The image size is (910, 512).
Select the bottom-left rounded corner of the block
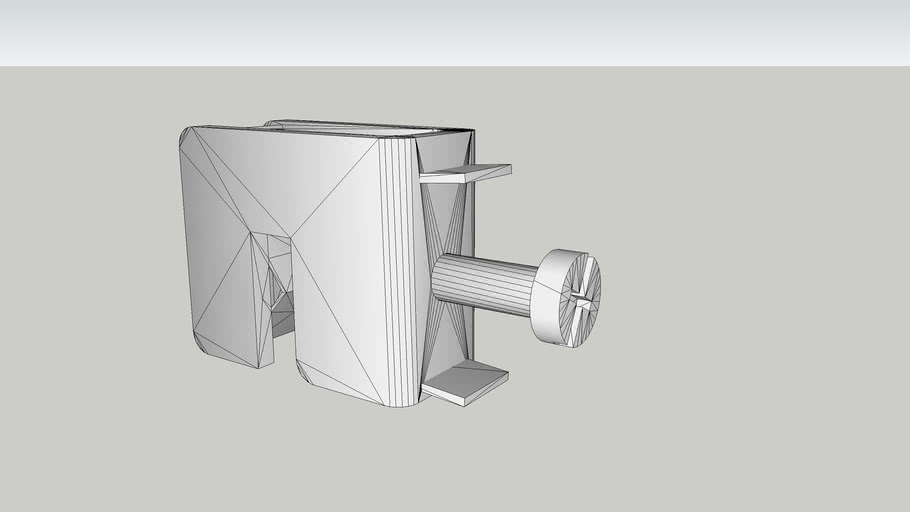click(x=203, y=347)
